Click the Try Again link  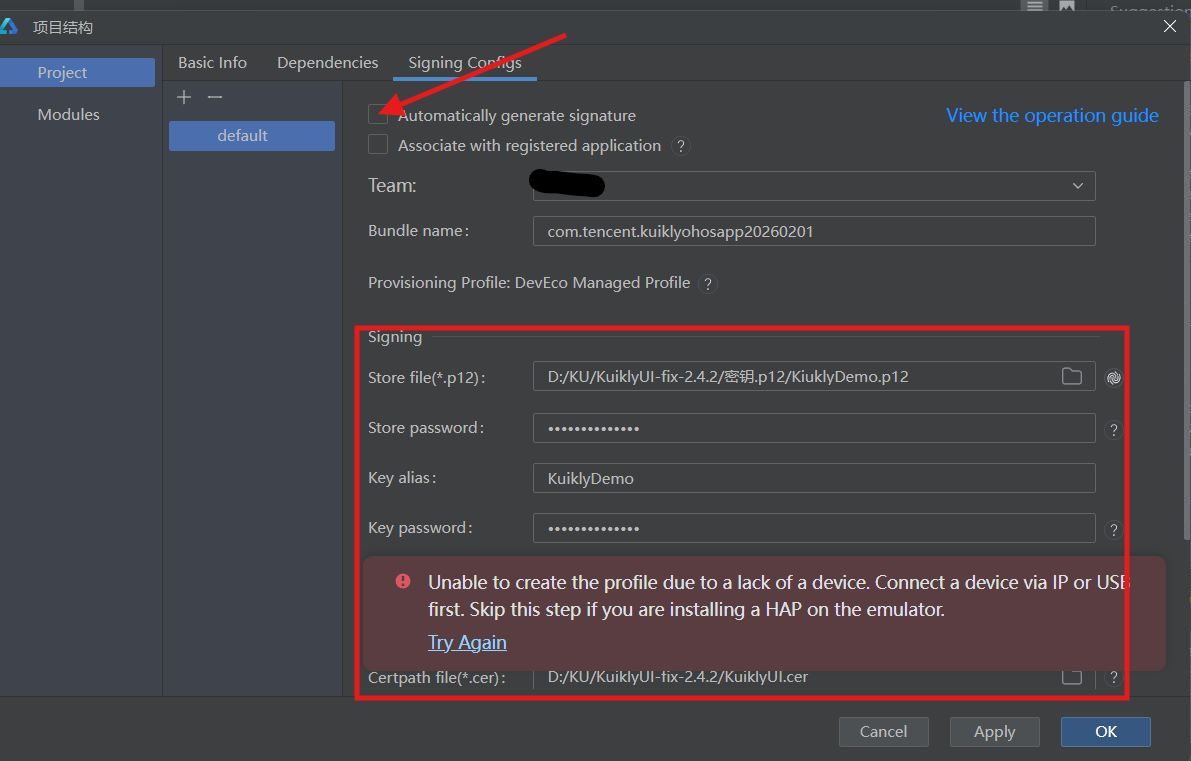point(467,643)
